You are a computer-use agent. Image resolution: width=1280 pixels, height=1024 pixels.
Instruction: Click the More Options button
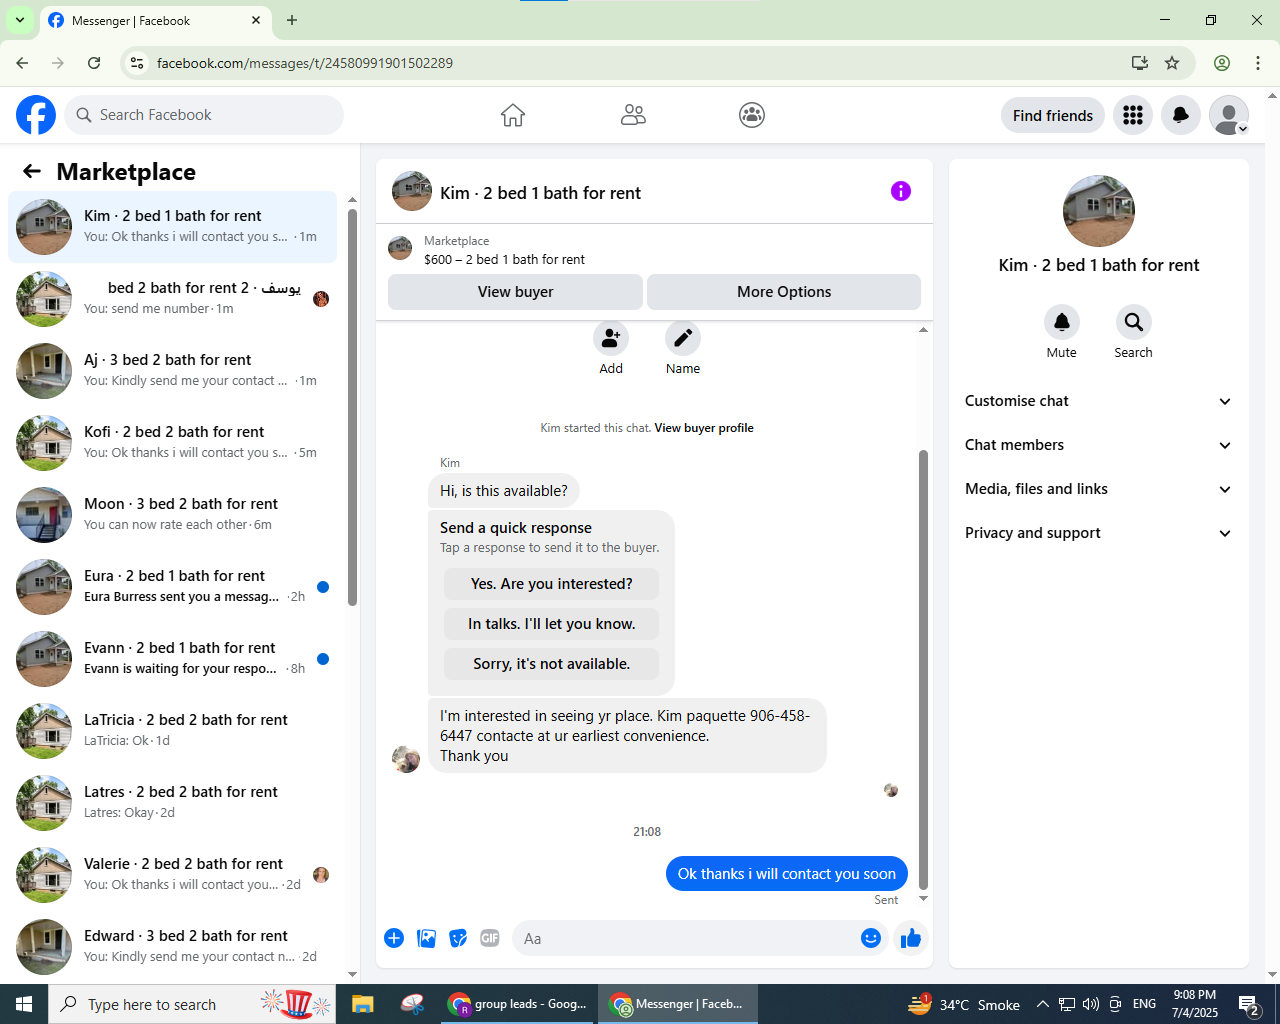(x=784, y=292)
